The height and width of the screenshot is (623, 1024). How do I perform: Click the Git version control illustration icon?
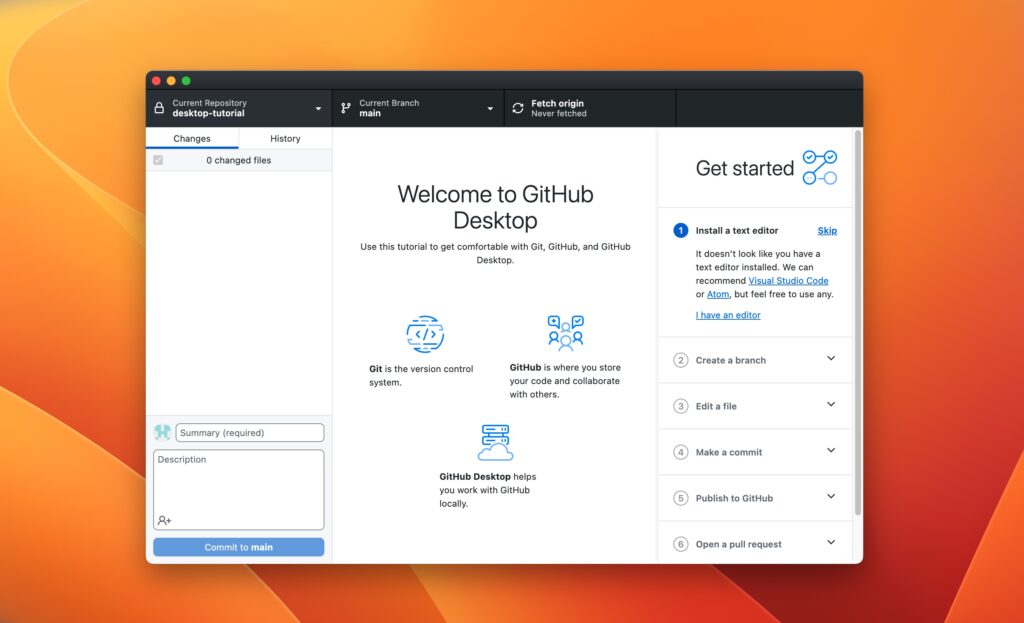tap(423, 333)
